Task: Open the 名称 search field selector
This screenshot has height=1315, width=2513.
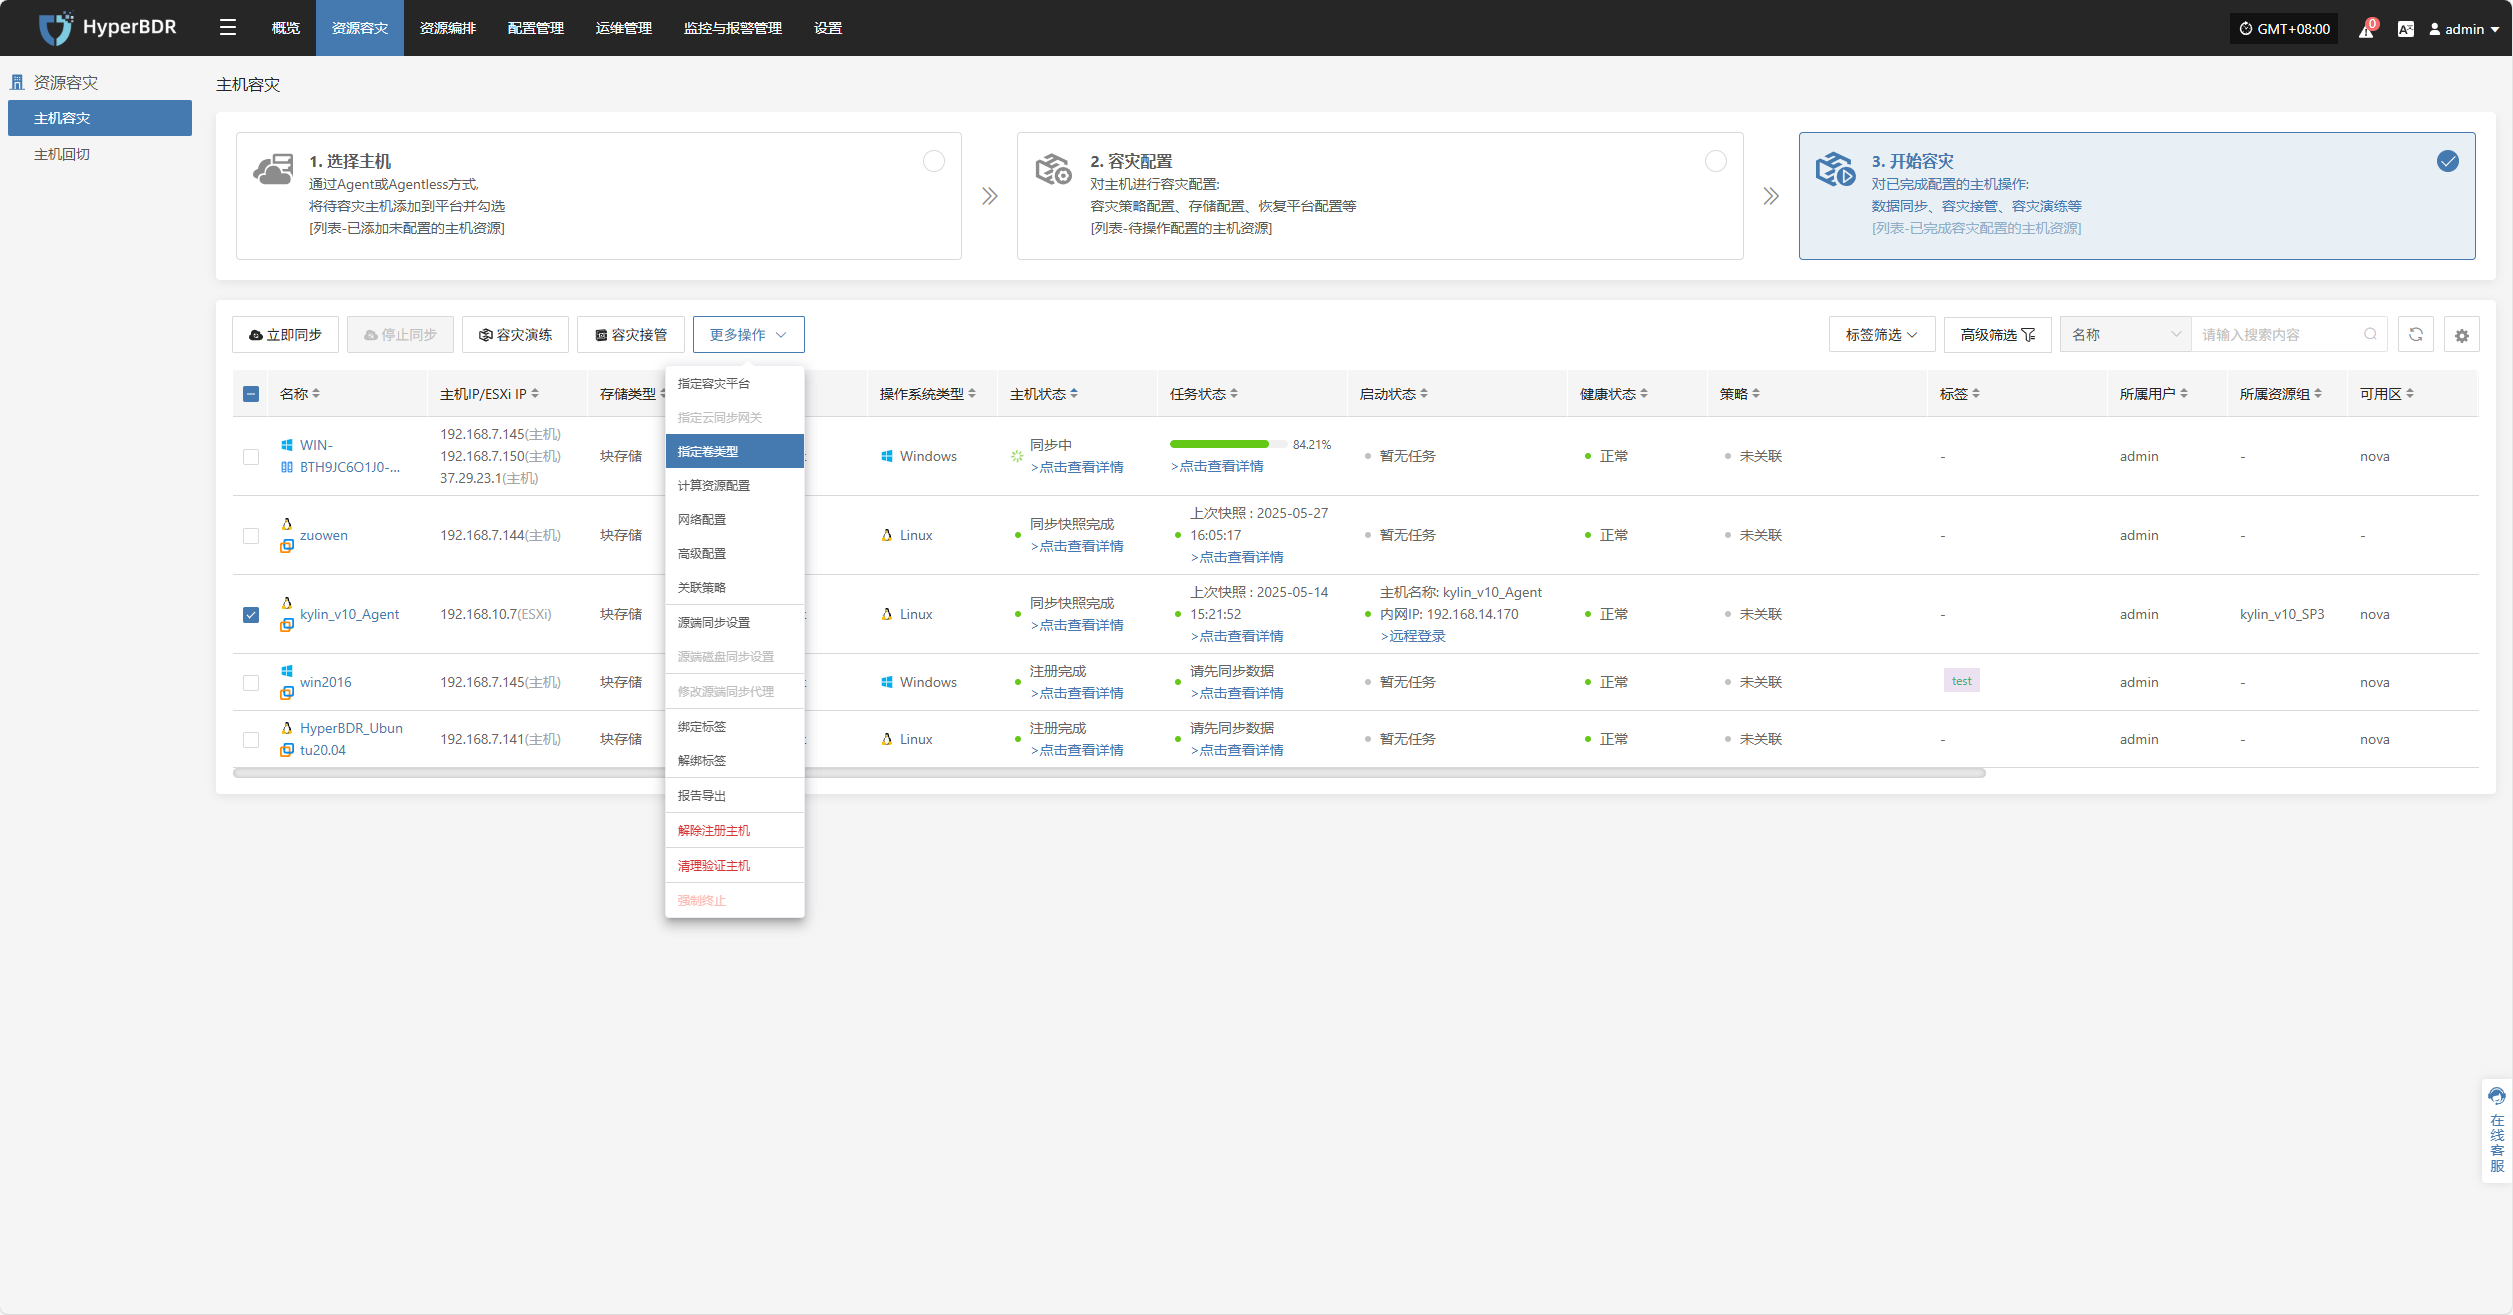Action: (2125, 334)
